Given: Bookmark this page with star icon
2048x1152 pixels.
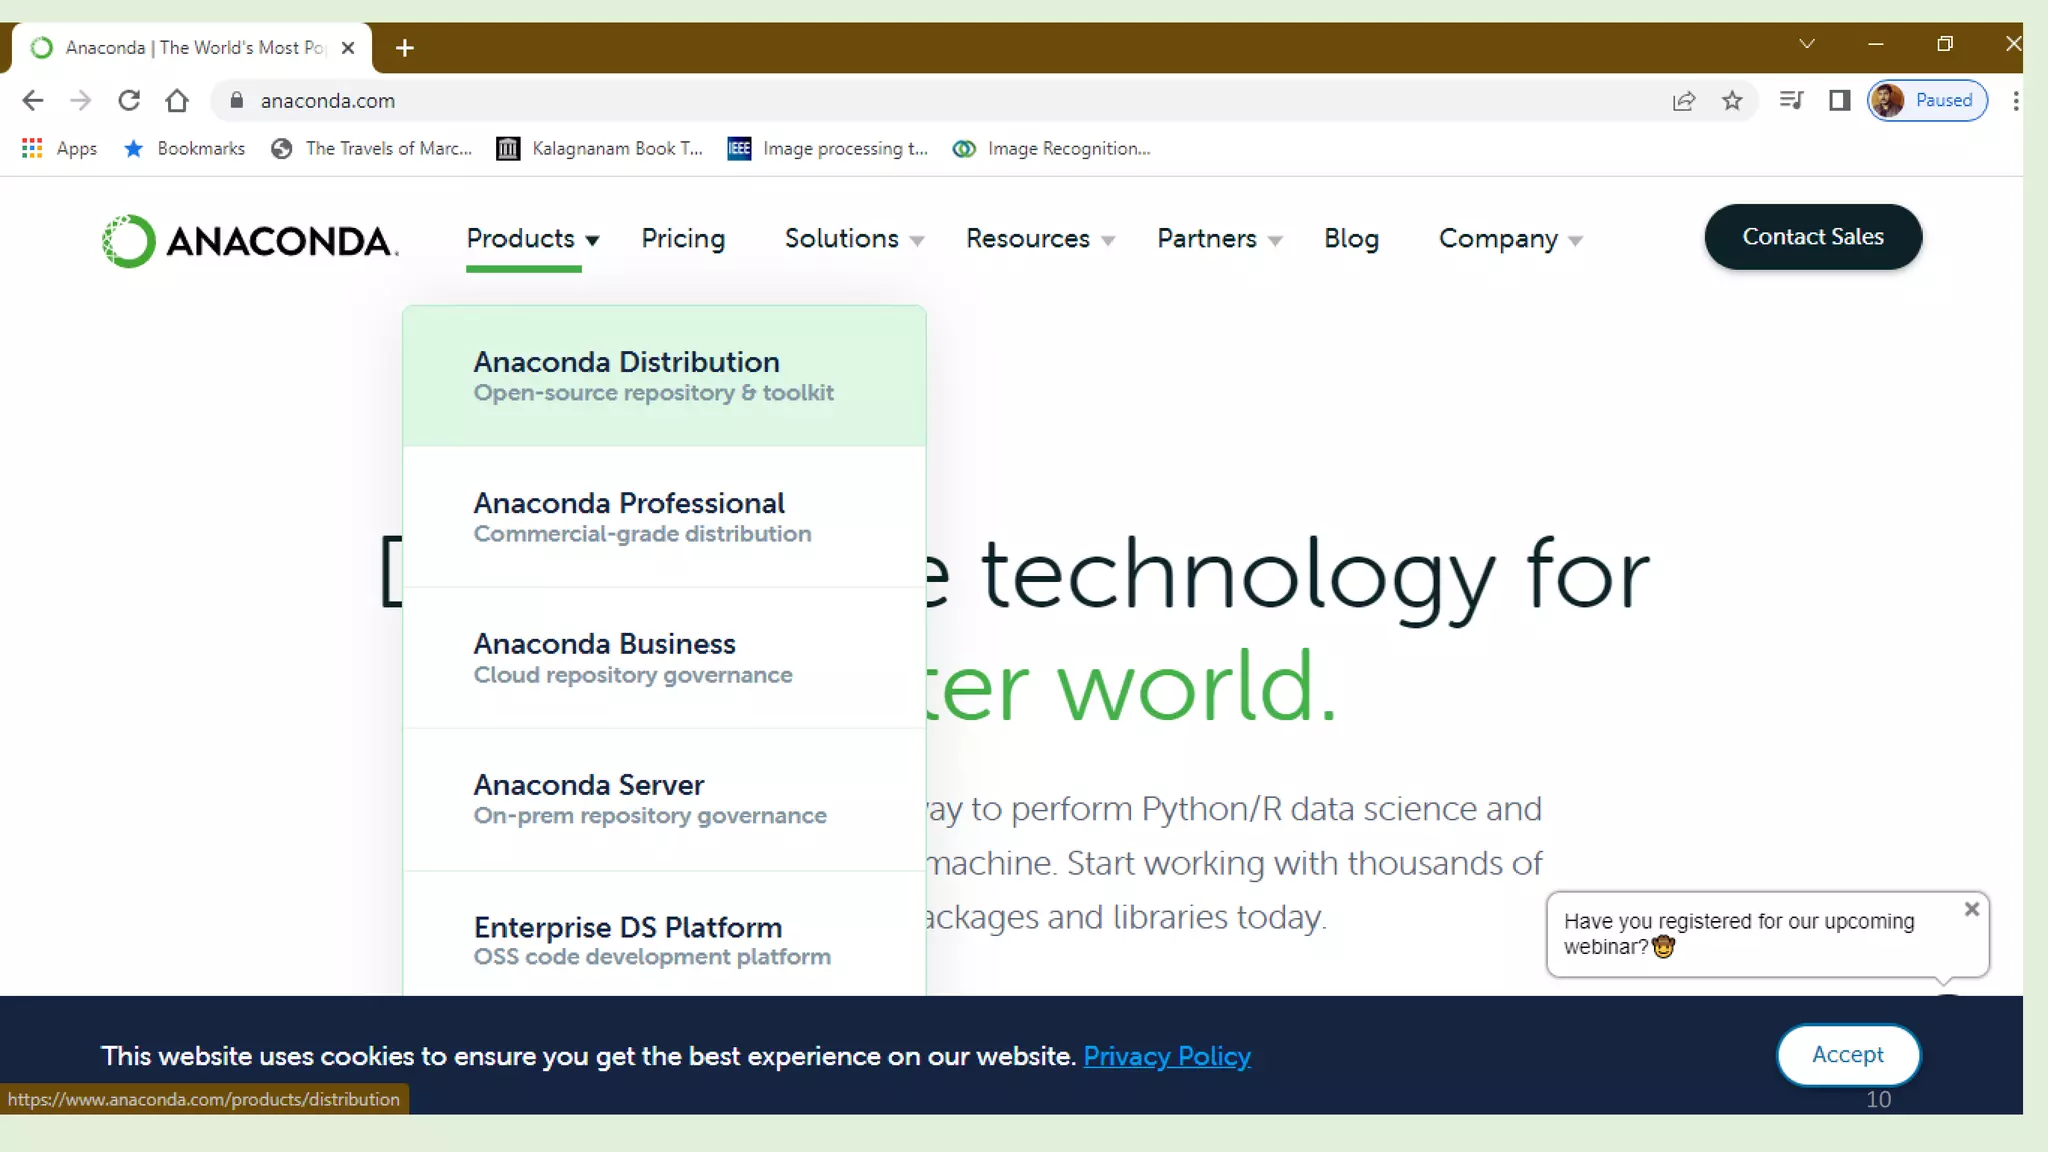Looking at the screenshot, I should (x=1732, y=100).
